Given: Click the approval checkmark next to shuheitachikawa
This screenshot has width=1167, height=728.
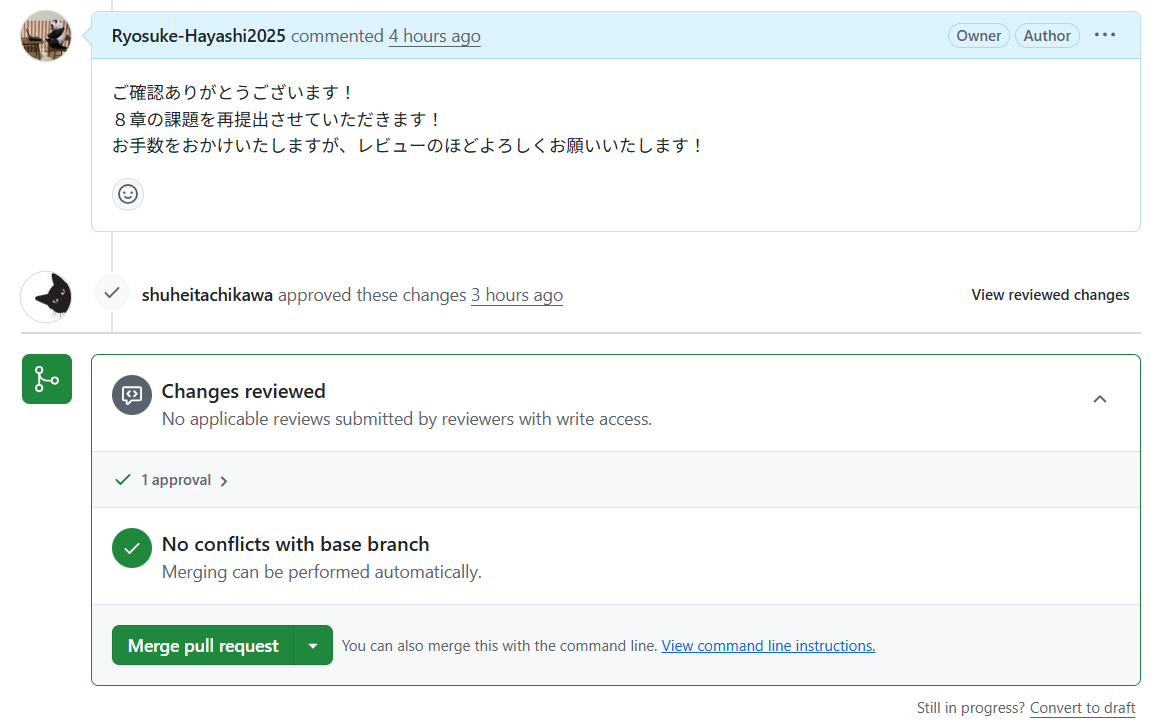Looking at the screenshot, I should point(111,292).
